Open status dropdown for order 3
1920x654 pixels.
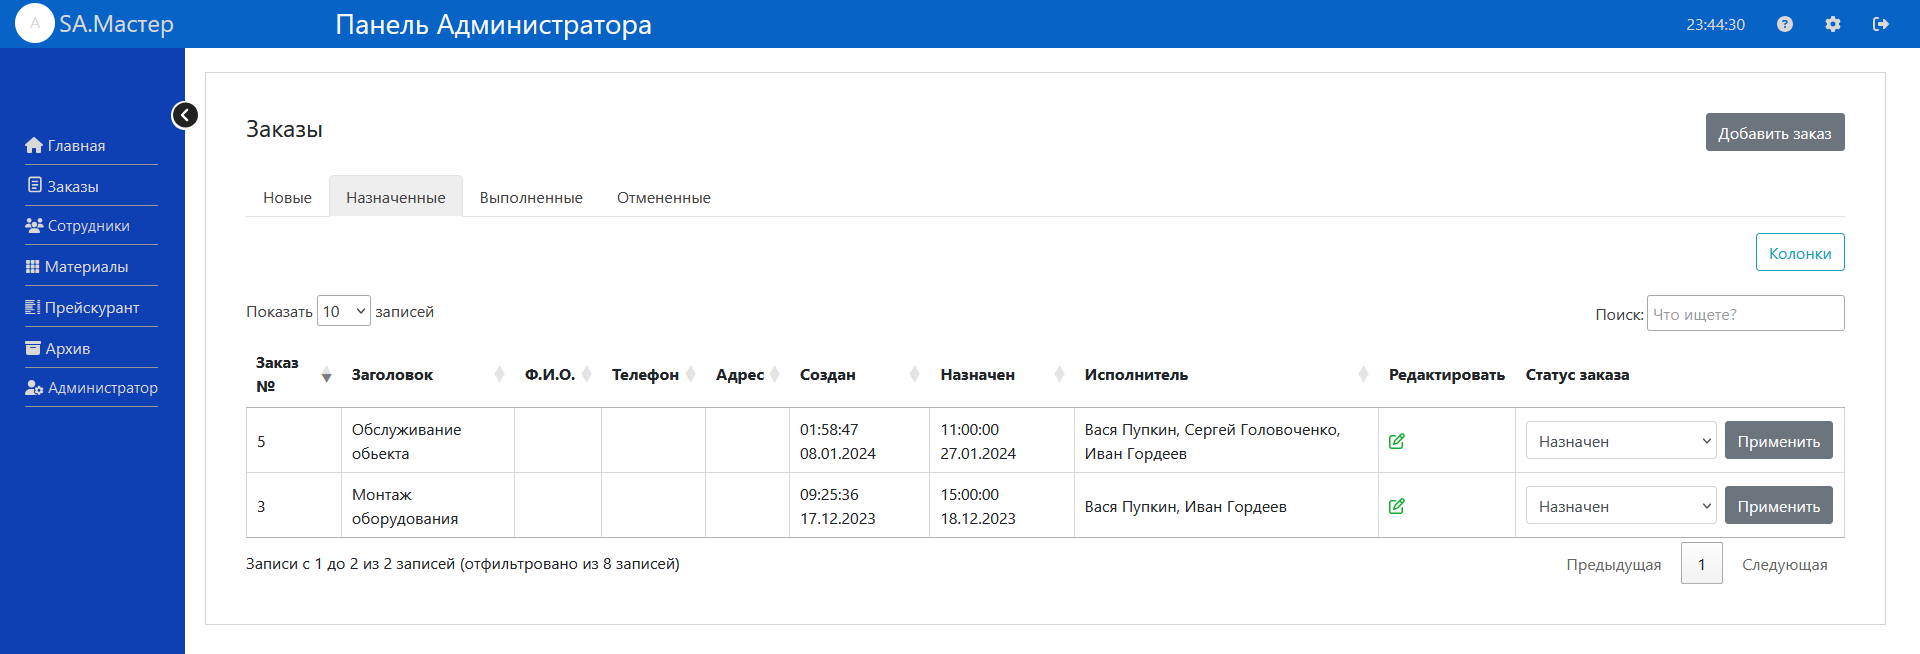[x=1620, y=506]
